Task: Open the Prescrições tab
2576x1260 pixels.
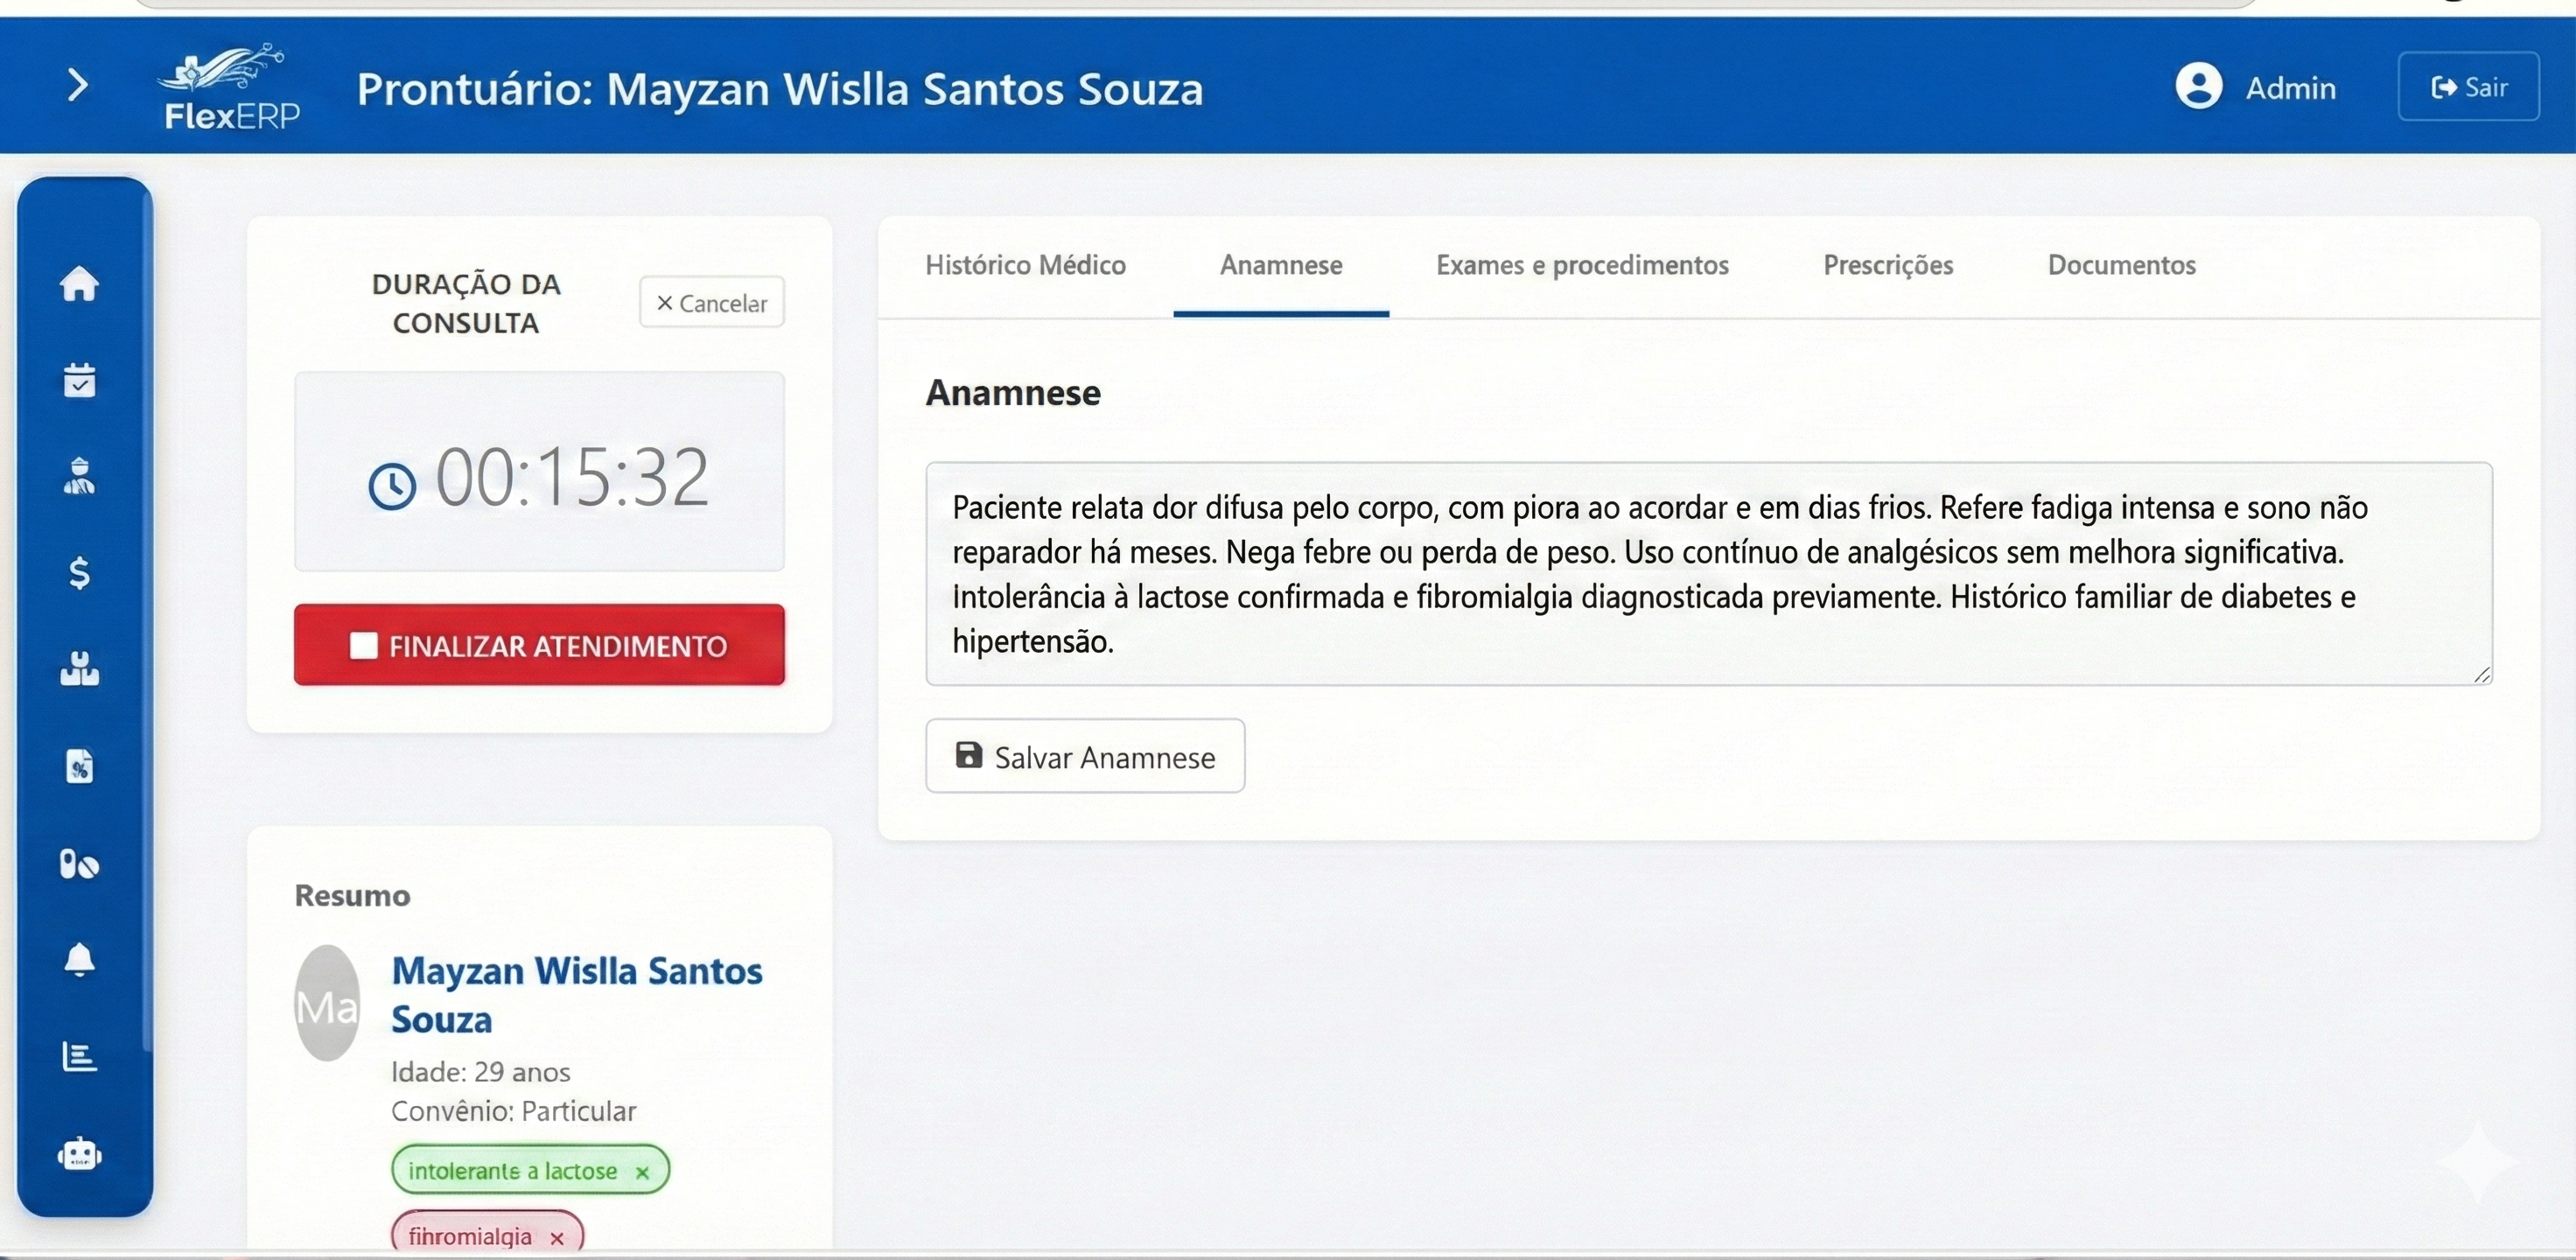Action: tap(1887, 265)
